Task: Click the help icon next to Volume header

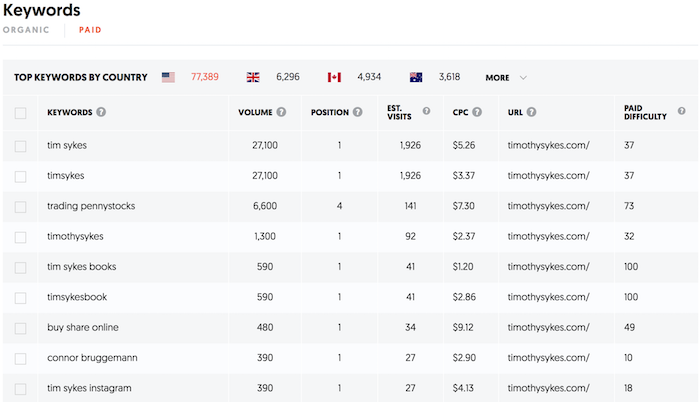Action: pos(281,112)
